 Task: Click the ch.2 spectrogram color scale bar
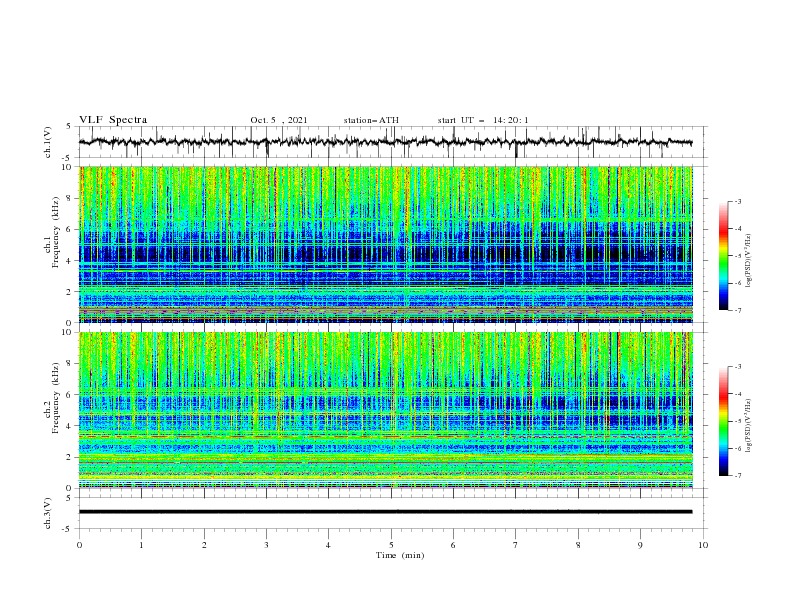(x=723, y=421)
